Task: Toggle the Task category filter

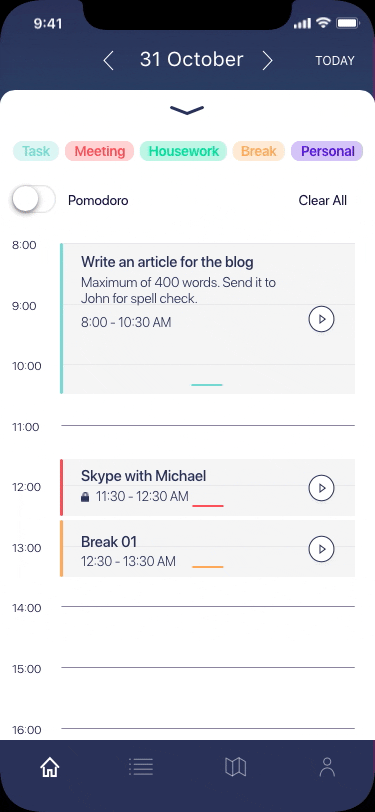Action: click(x=36, y=151)
